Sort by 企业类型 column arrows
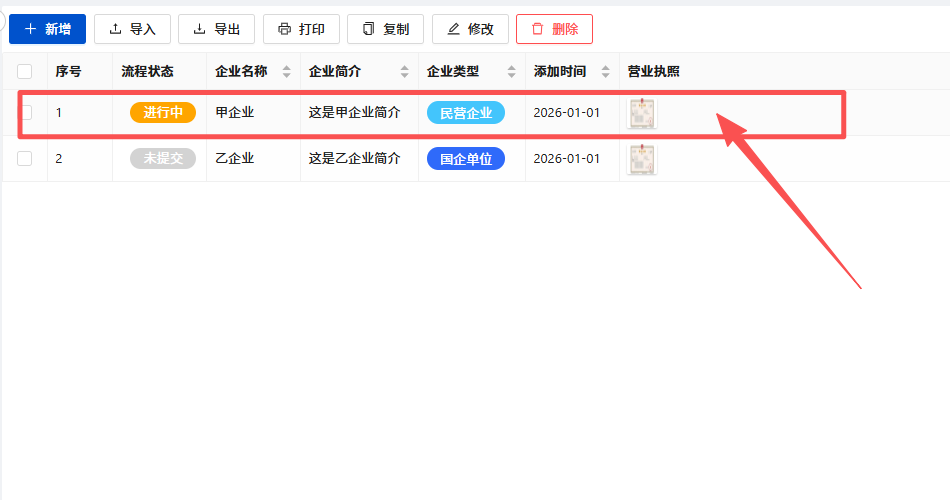This screenshot has width=950, height=500. 511,72
